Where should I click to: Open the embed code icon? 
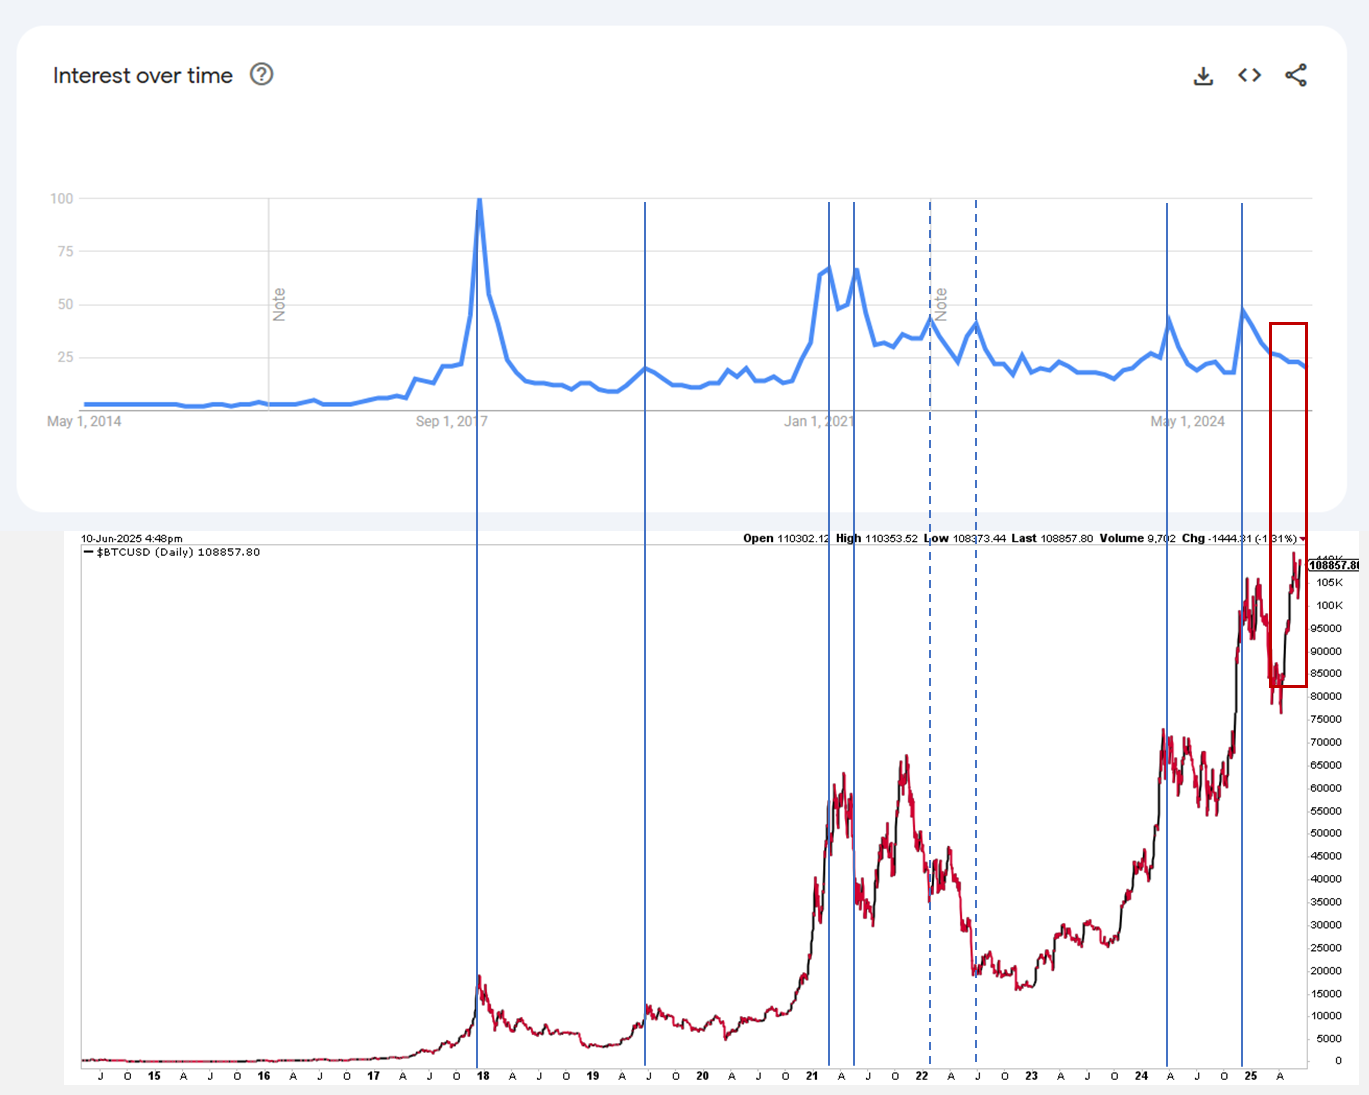pyautogui.click(x=1249, y=75)
